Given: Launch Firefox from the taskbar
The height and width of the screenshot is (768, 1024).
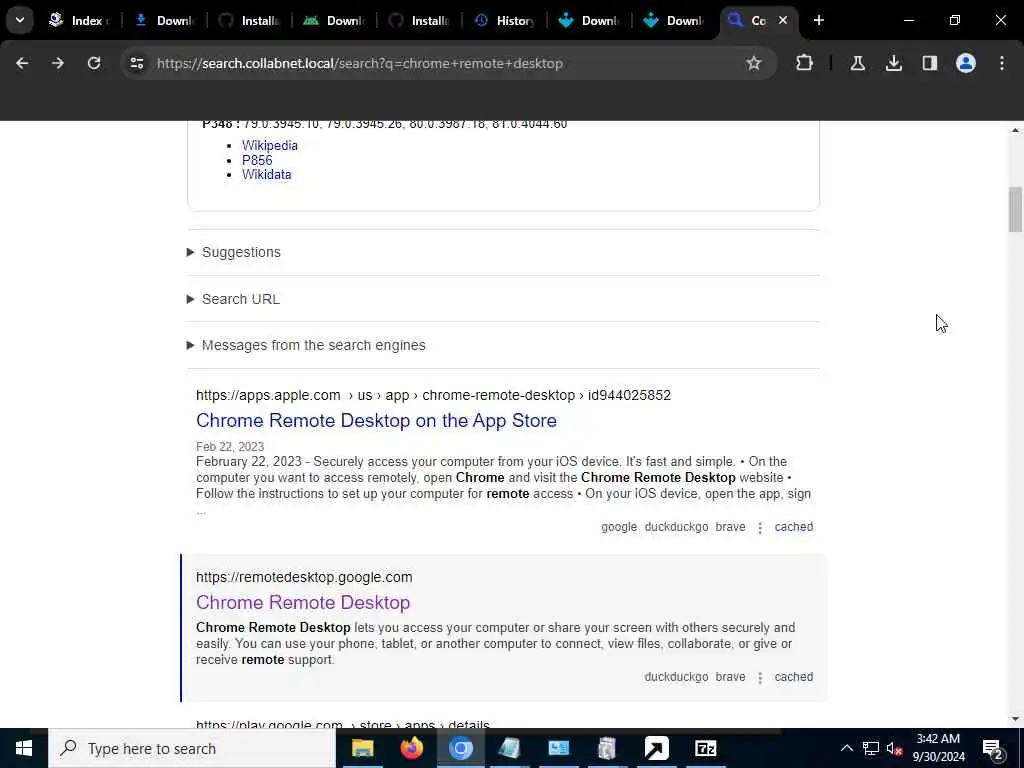Looking at the screenshot, I should pos(411,748).
